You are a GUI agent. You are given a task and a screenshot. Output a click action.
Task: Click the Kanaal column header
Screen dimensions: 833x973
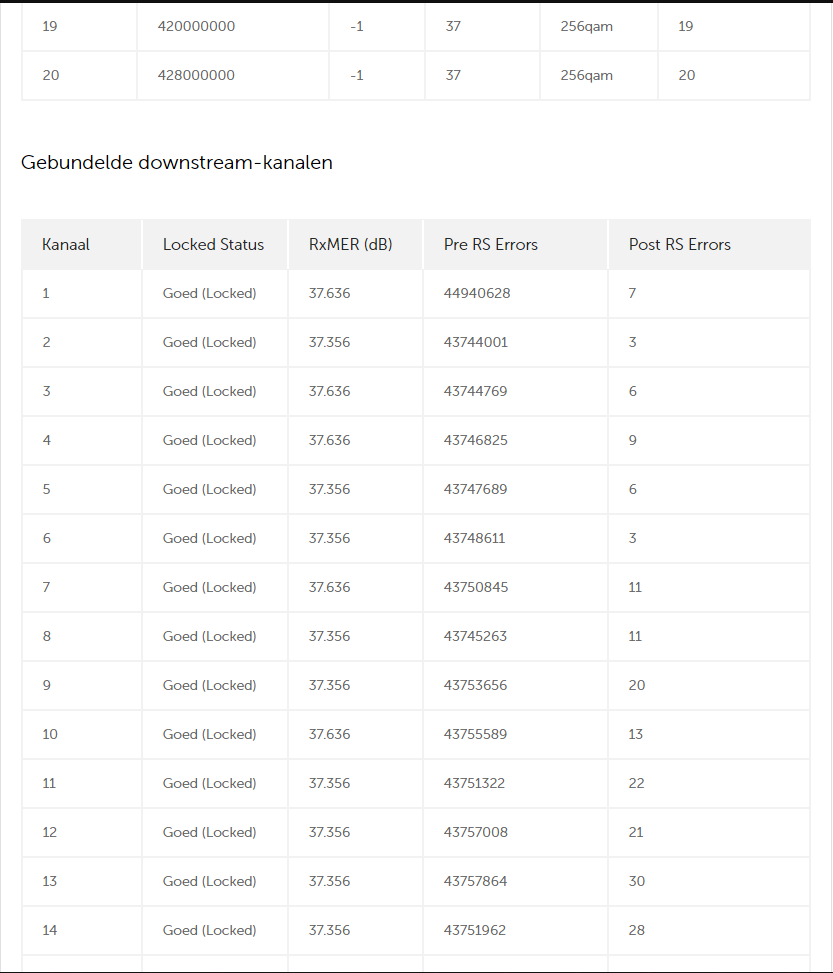66,244
